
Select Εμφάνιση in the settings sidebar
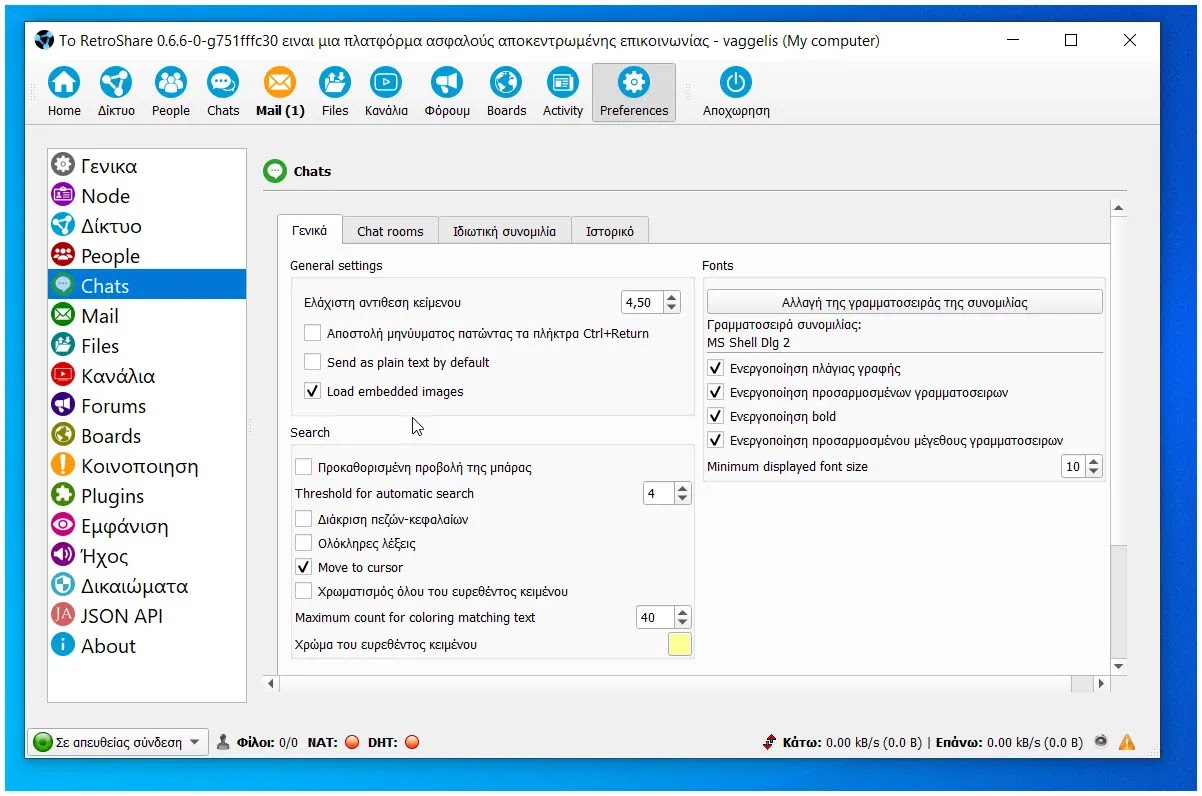click(x=147, y=526)
